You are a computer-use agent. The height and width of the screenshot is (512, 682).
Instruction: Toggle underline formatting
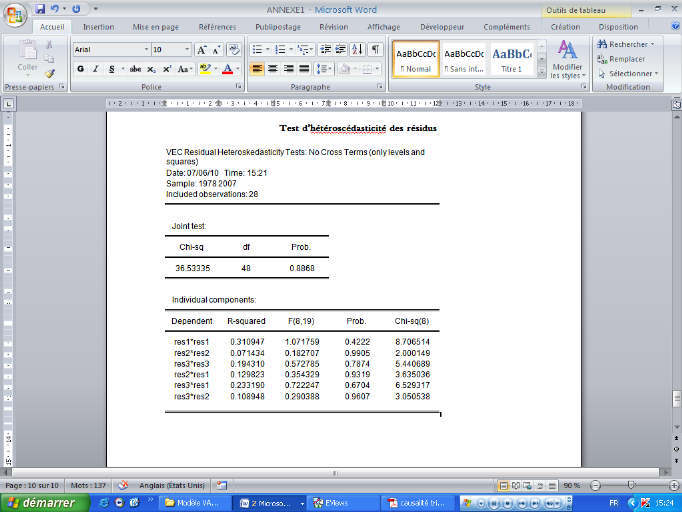[108, 69]
